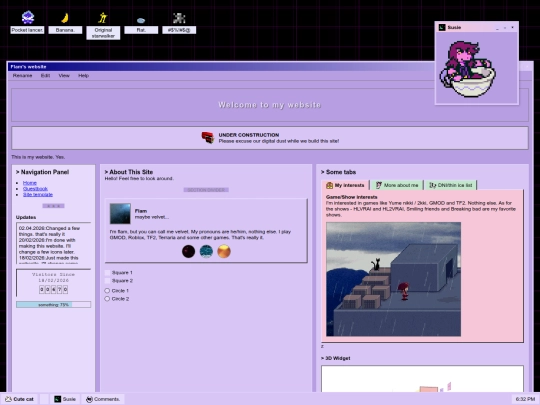This screenshot has height=405, width=540.
Task: Click the Welcome to my website banner
Action: click(270, 105)
